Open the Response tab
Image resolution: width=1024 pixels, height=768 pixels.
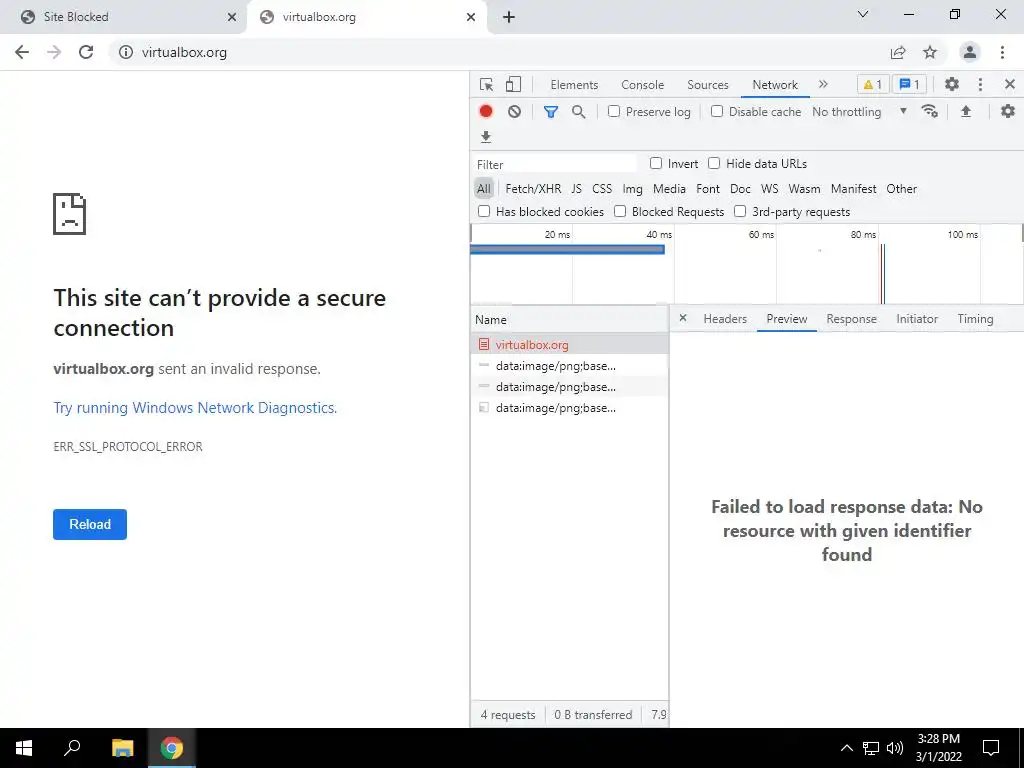(x=852, y=319)
